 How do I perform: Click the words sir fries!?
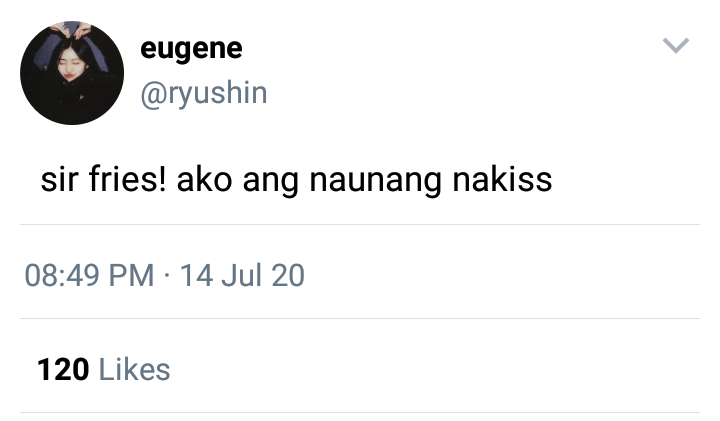pyautogui.click(x=103, y=179)
